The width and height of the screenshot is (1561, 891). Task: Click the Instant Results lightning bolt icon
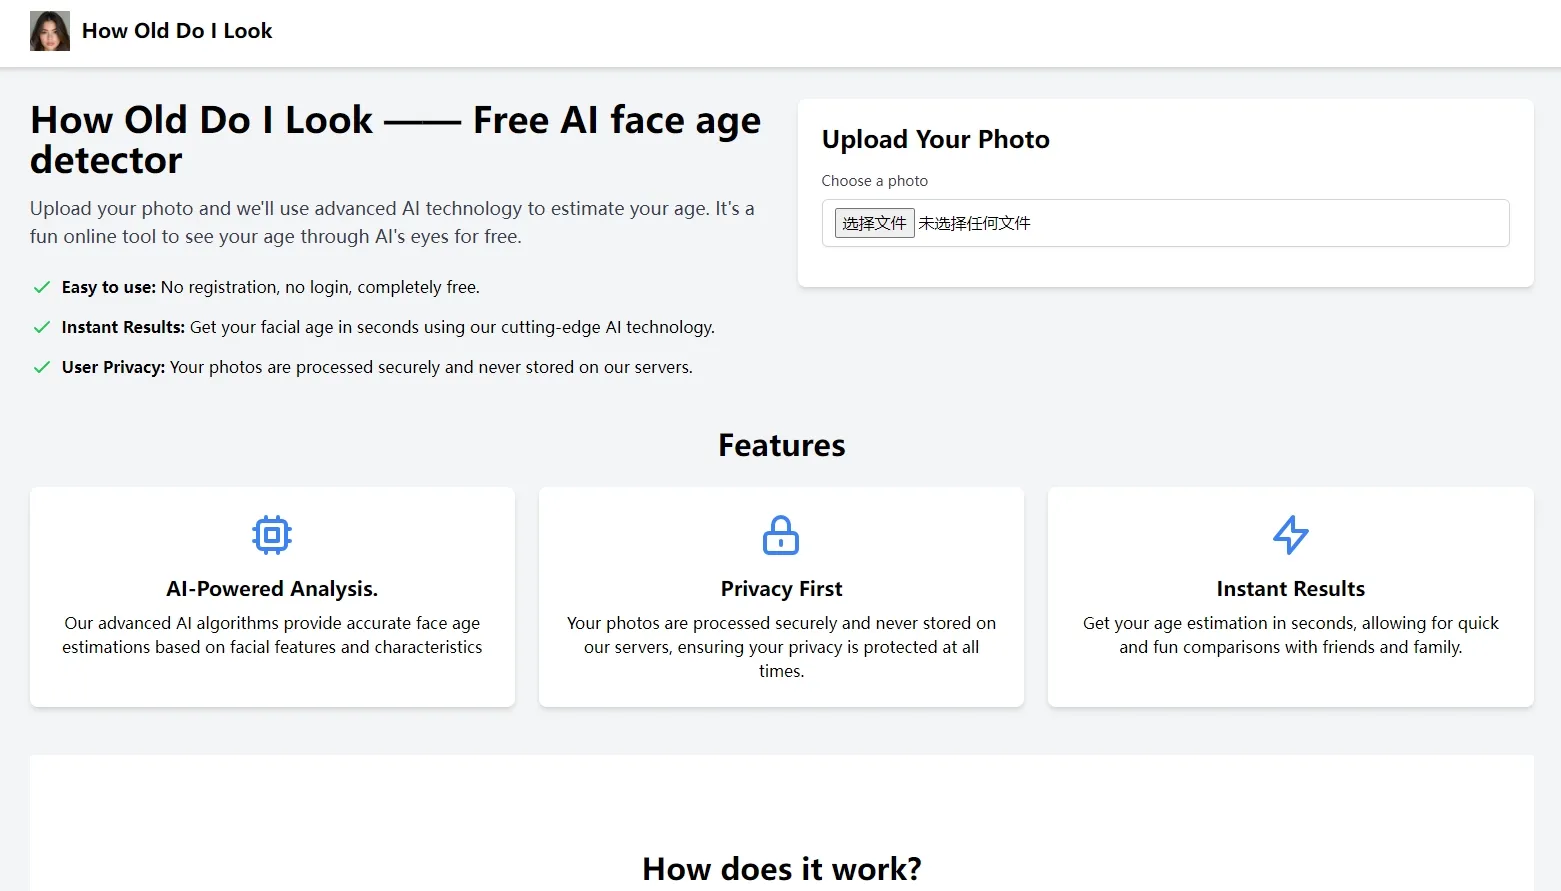pos(1290,535)
